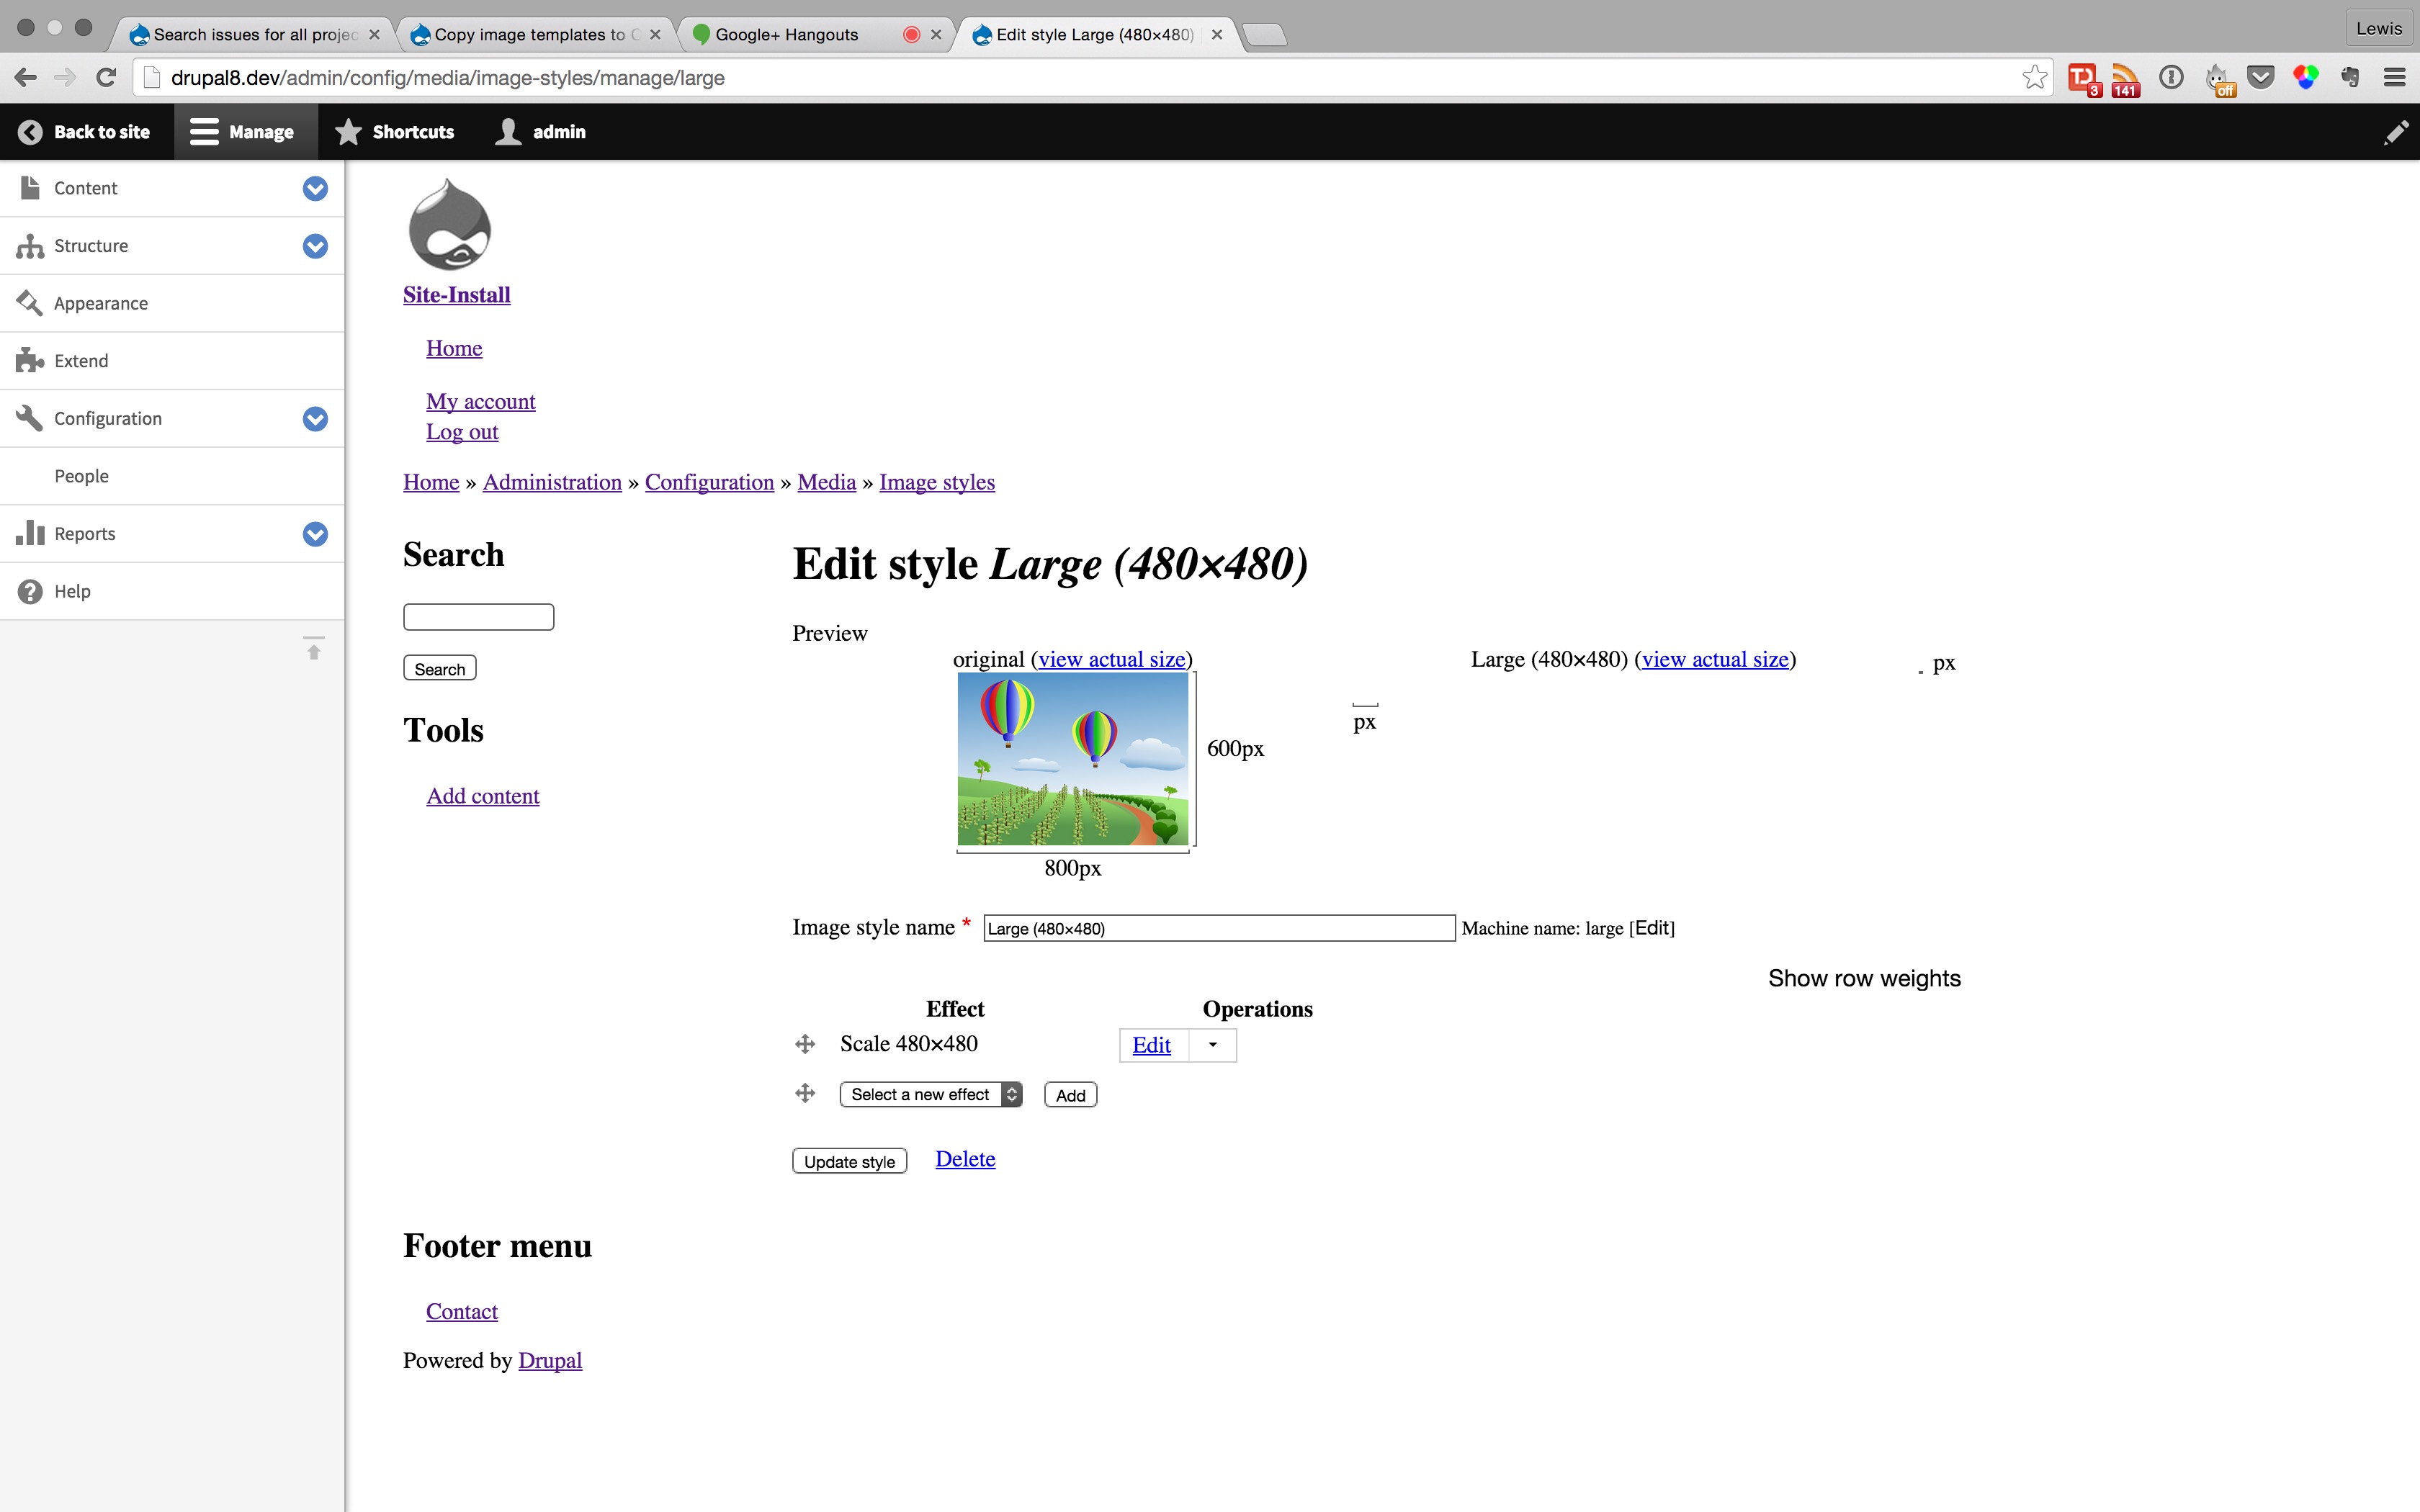Click the Pocket extension icon

[x=2261, y=77]
